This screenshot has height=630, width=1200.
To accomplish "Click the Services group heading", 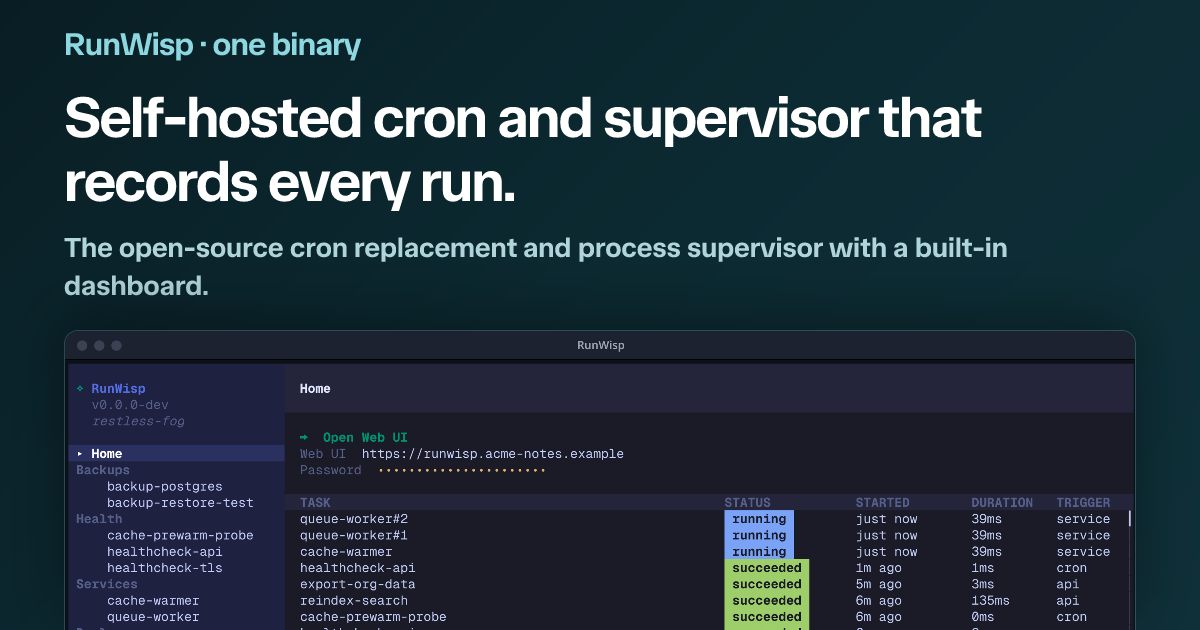I will [x=107, y=584].
